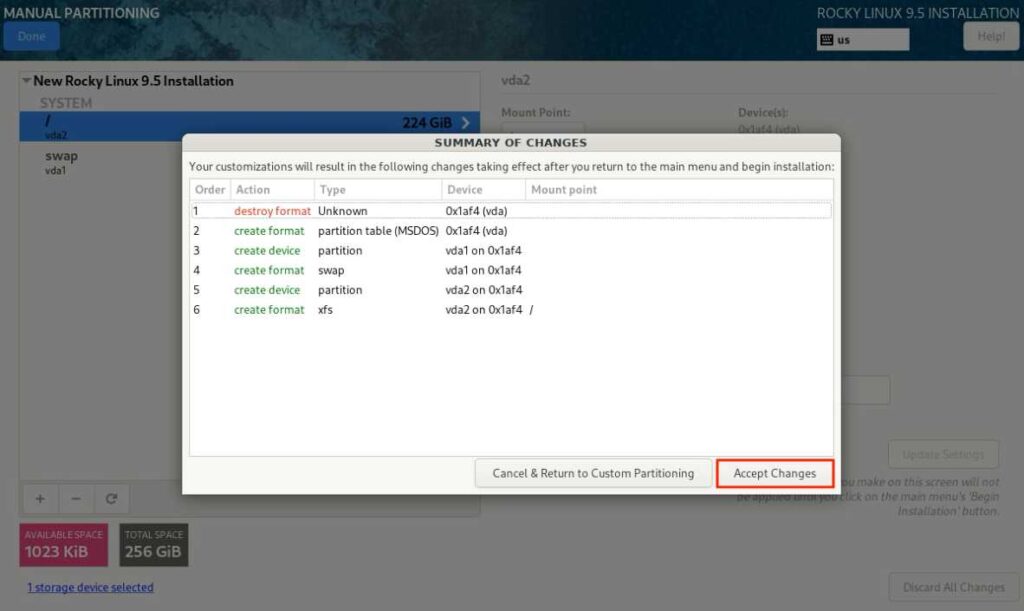The width and height of the screenshot is (1024, 611).
Task: Select 'partition table (MSDOS)' row
Action: [511, 230]
